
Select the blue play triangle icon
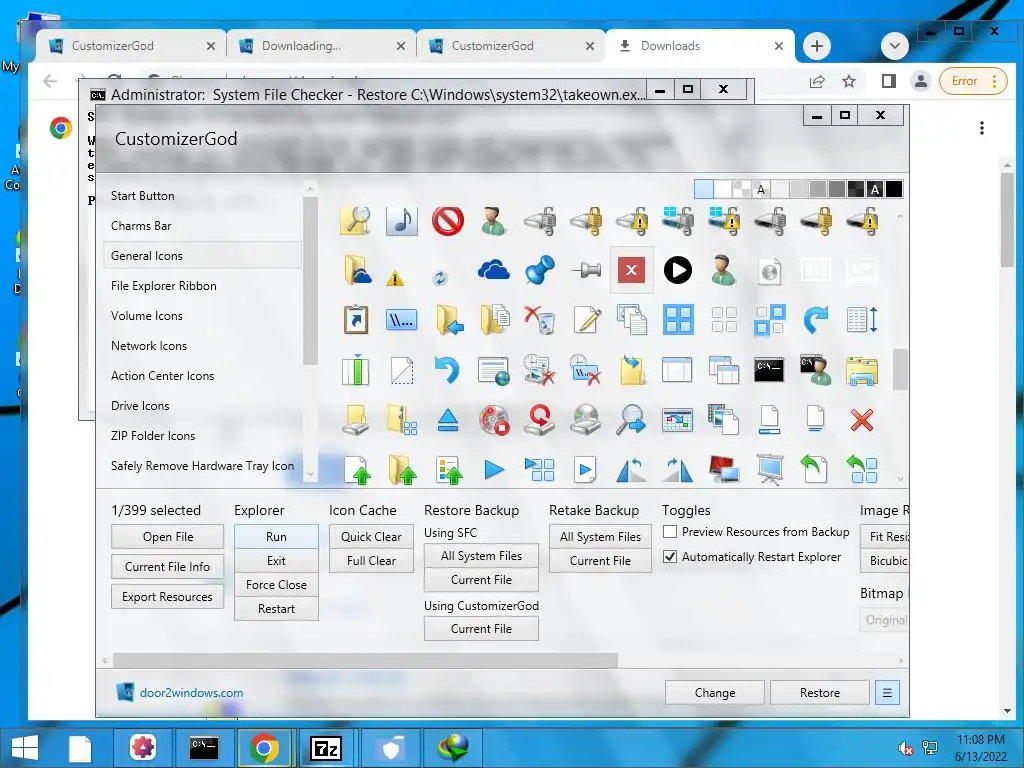(x=494, y=470)
